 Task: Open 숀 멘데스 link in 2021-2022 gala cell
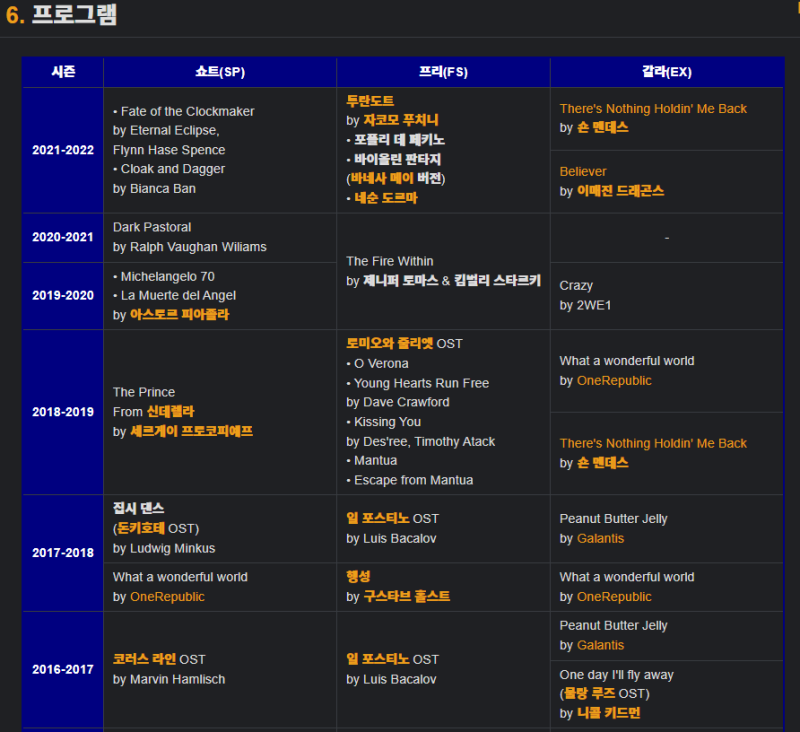pos(603,128)
